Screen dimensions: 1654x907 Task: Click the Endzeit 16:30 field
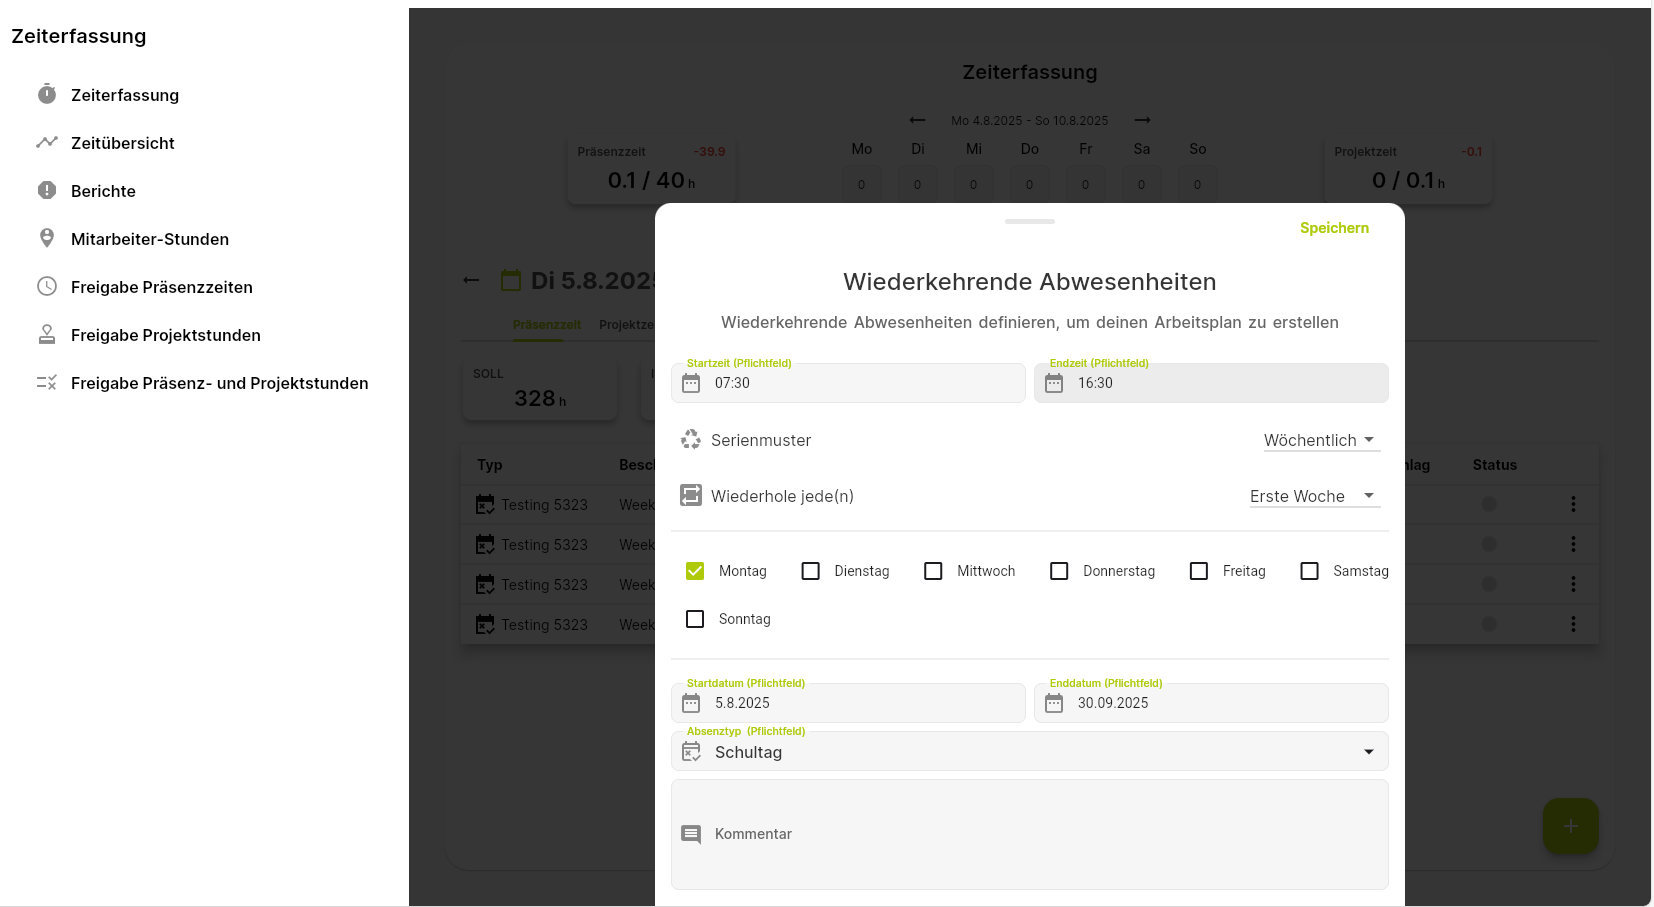pyautogui.click(x=1211, y=383)
